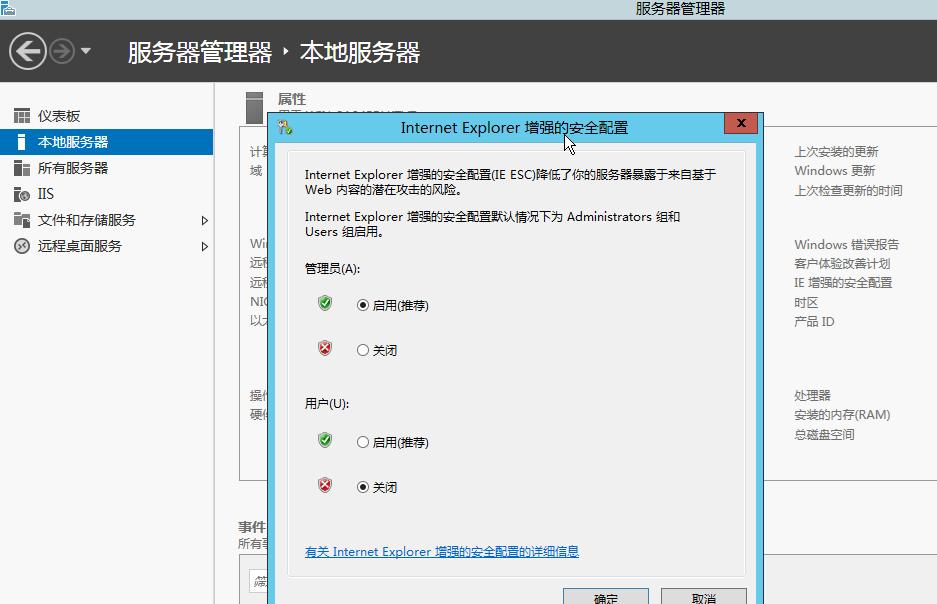Click 服务器管理器 breadcrumb title
This screenshot has height=604, width=937.
[x=200, y=52]
